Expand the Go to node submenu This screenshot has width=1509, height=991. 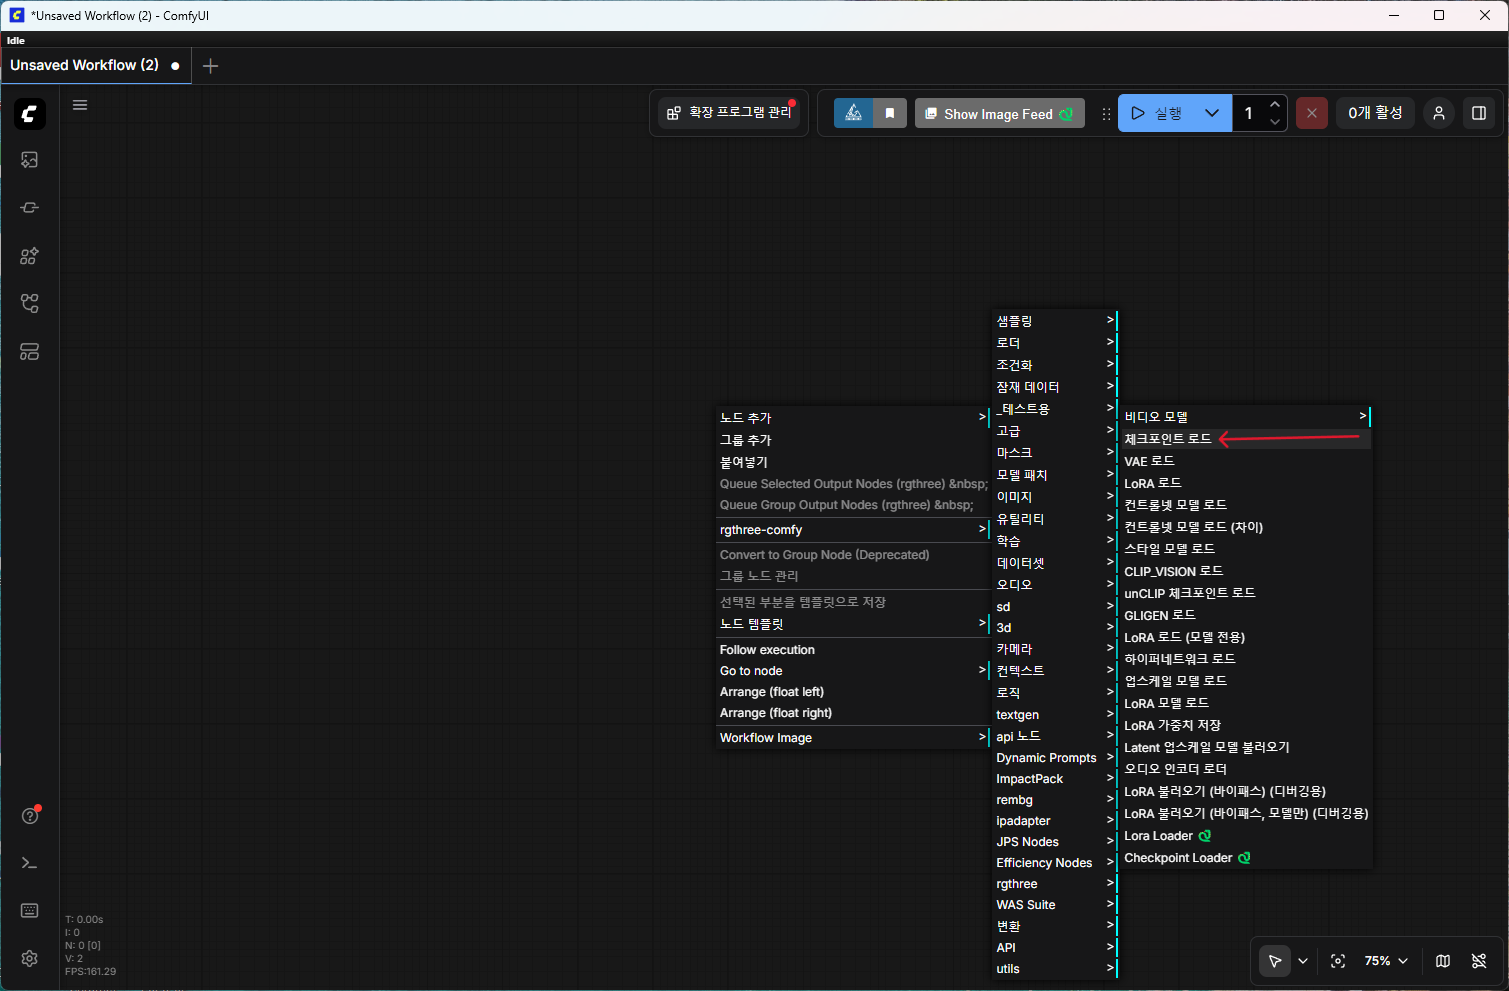click(853, 671)
